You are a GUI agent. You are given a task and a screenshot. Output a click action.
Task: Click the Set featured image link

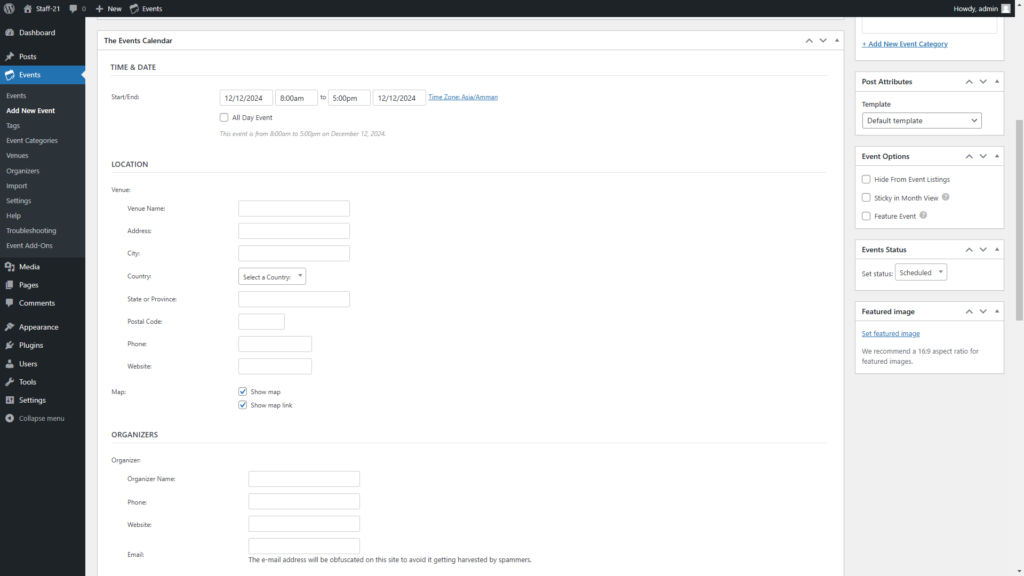tap(890, 333)
